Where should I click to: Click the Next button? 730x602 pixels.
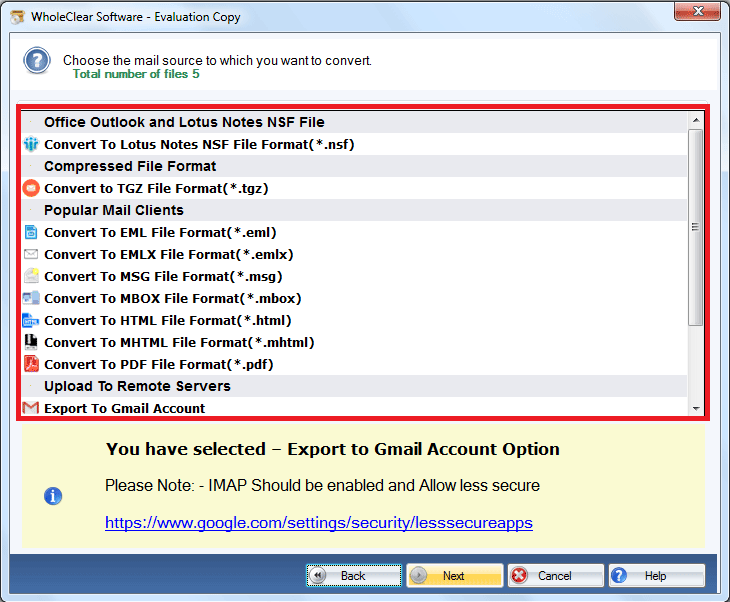point(455,575)
